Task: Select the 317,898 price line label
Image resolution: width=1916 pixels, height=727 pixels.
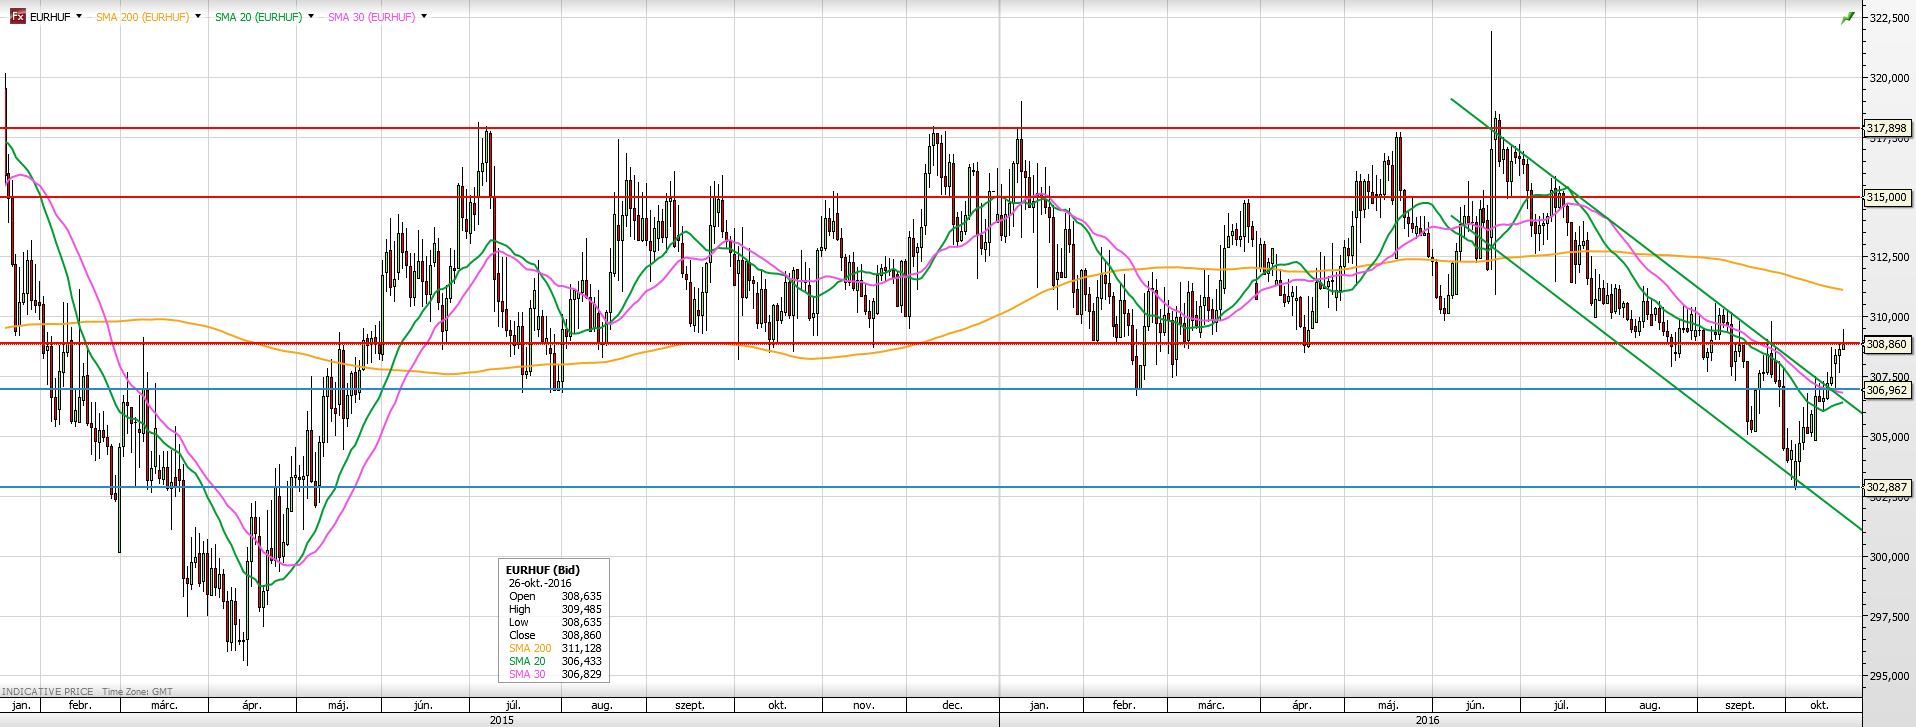Action: [1887, 128]
